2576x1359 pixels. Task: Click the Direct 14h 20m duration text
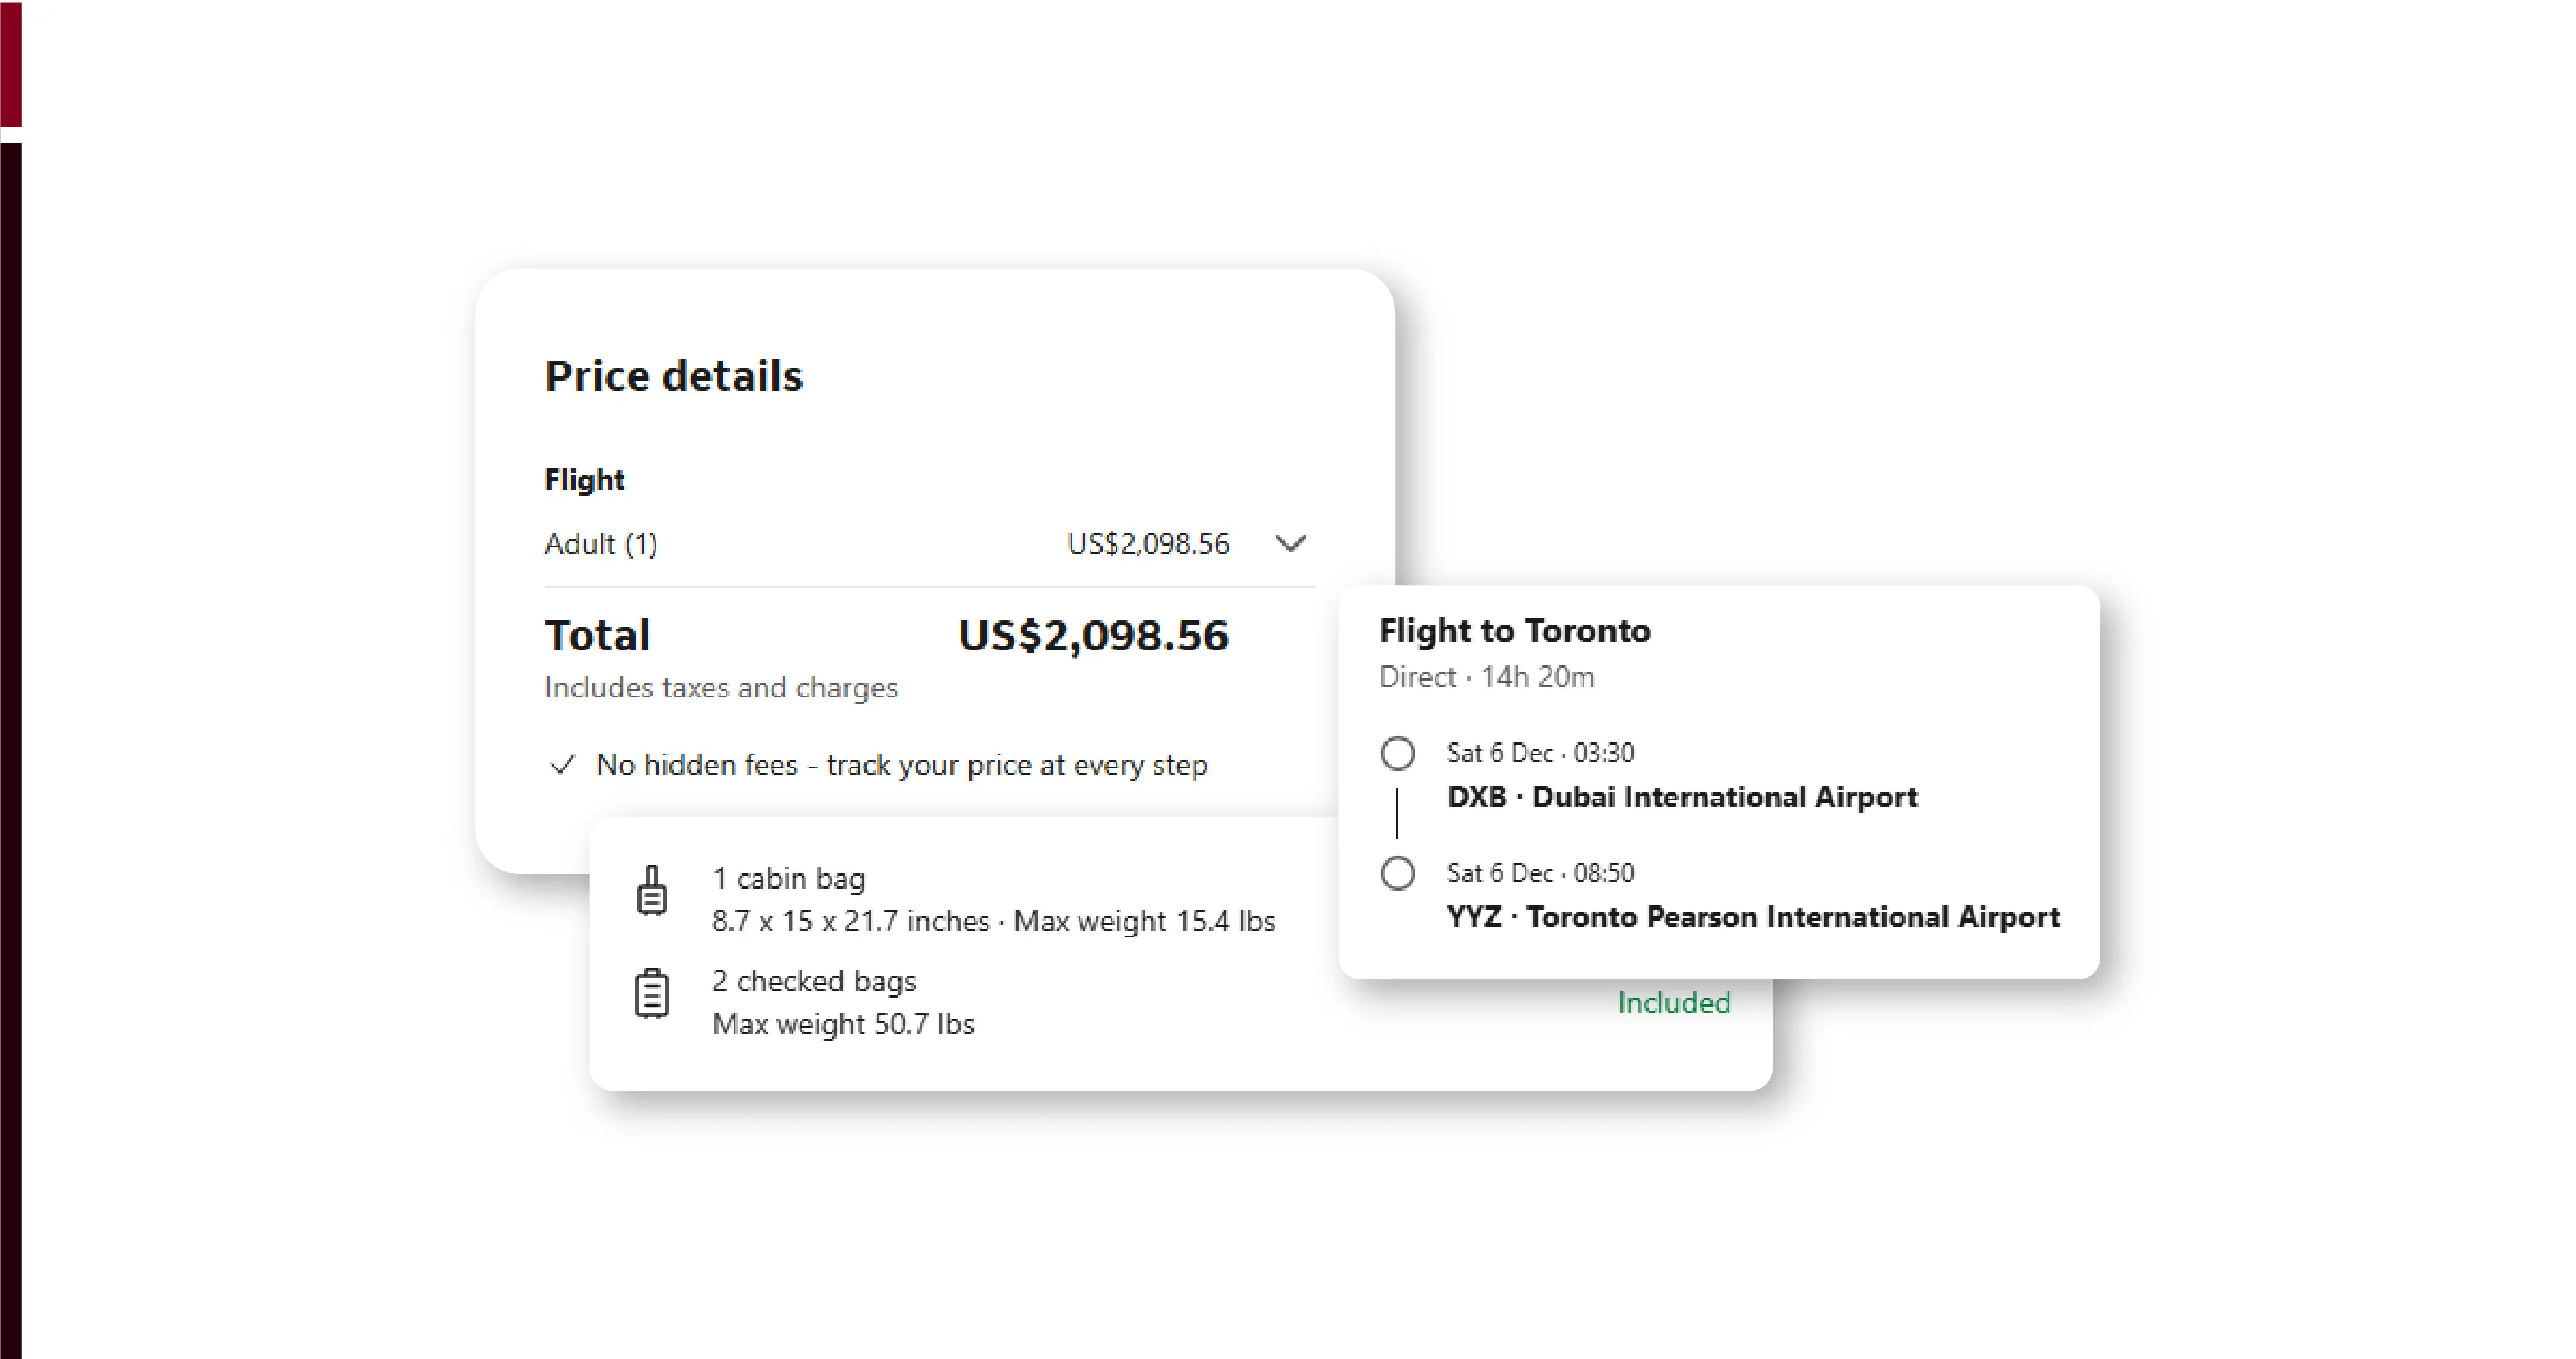tap(1486, 677)
